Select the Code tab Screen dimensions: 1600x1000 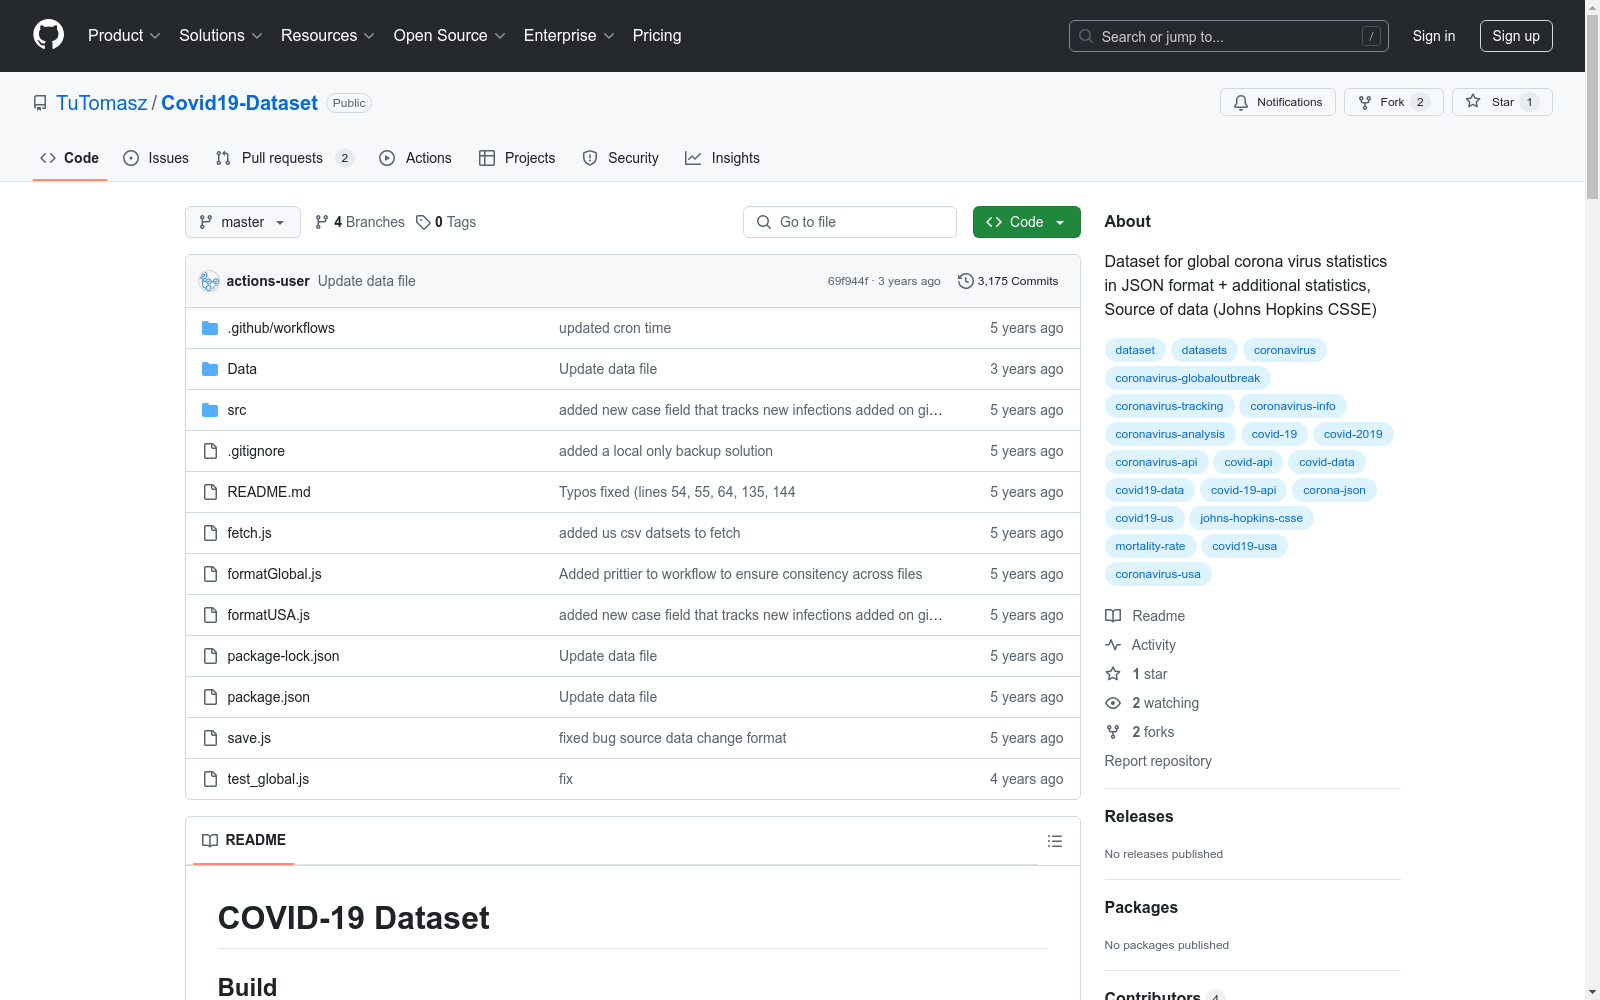[x=69, y=158]
